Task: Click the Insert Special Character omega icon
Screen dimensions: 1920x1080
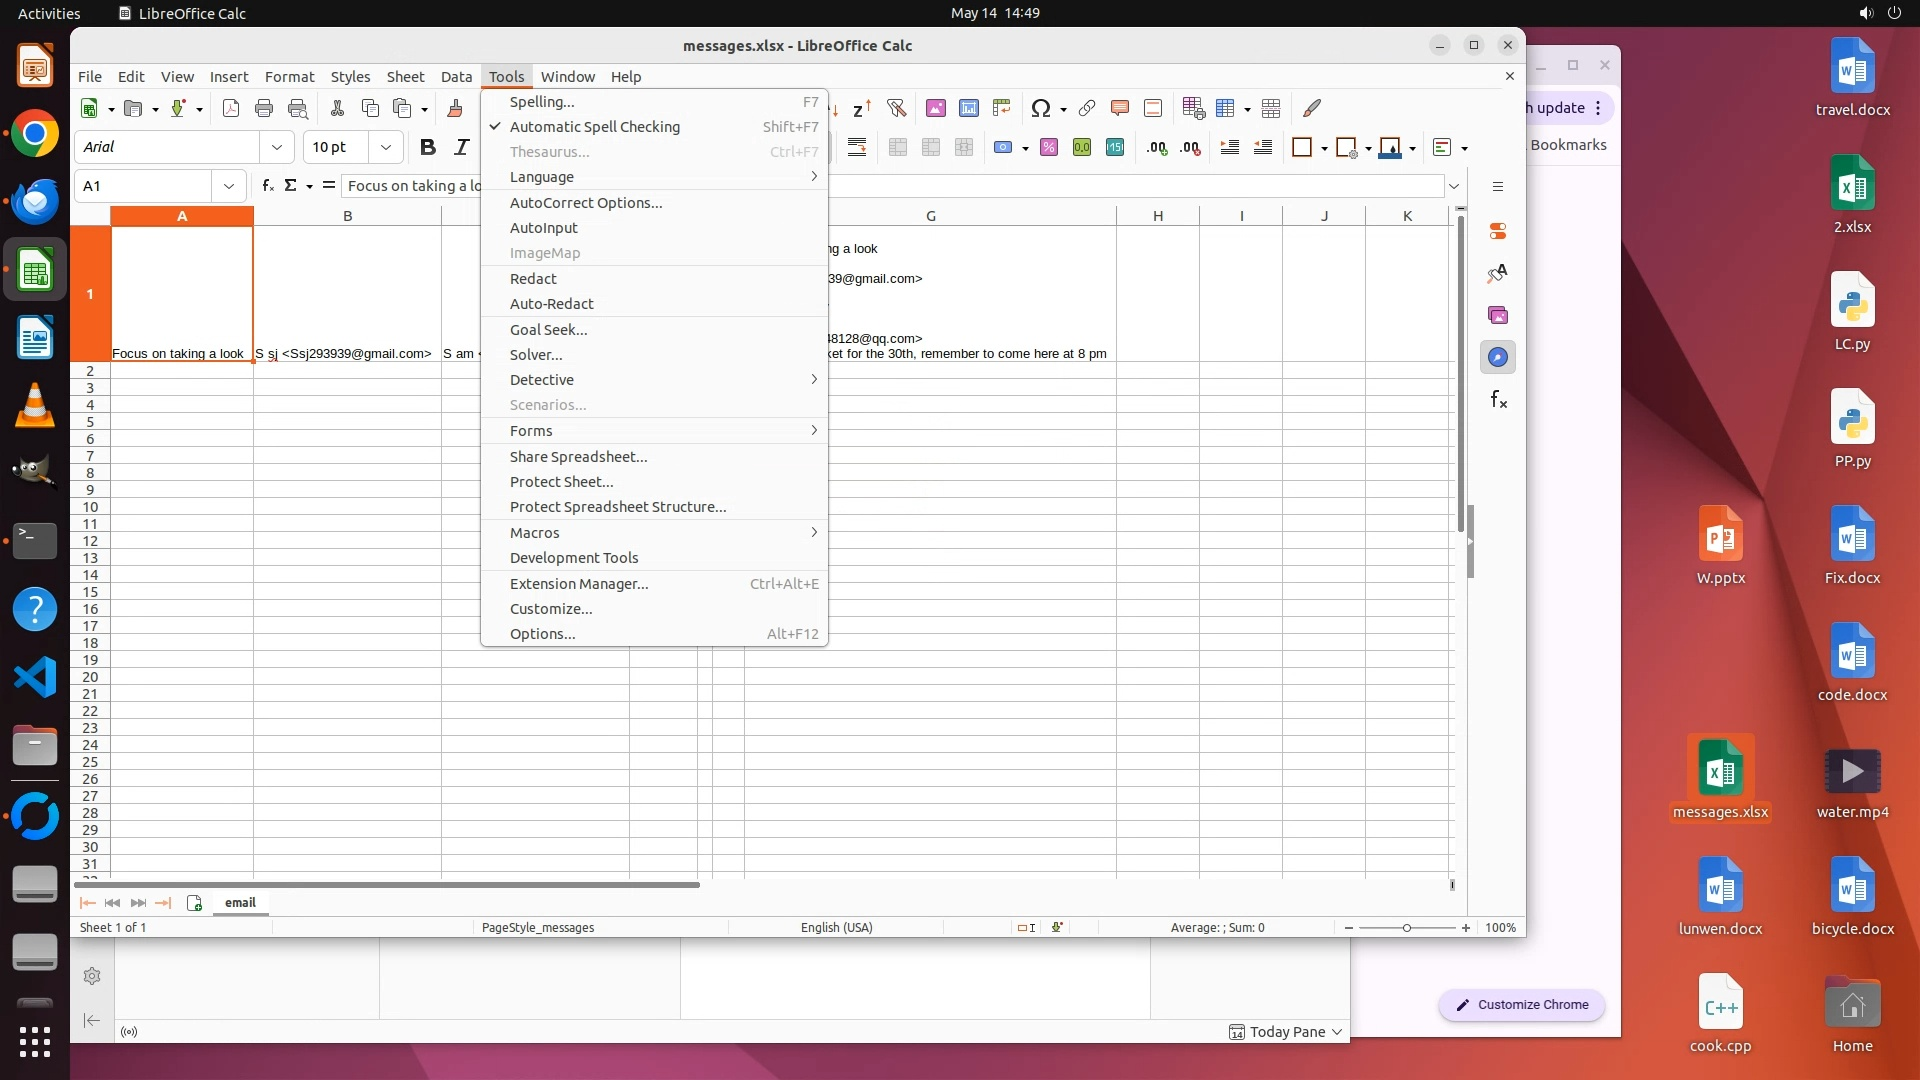Action: [1041, 108]
